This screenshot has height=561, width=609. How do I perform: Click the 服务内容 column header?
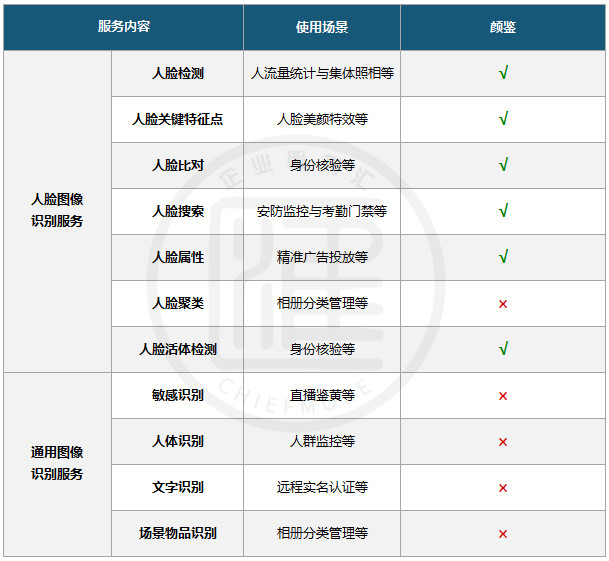click(x=124, y=27)
